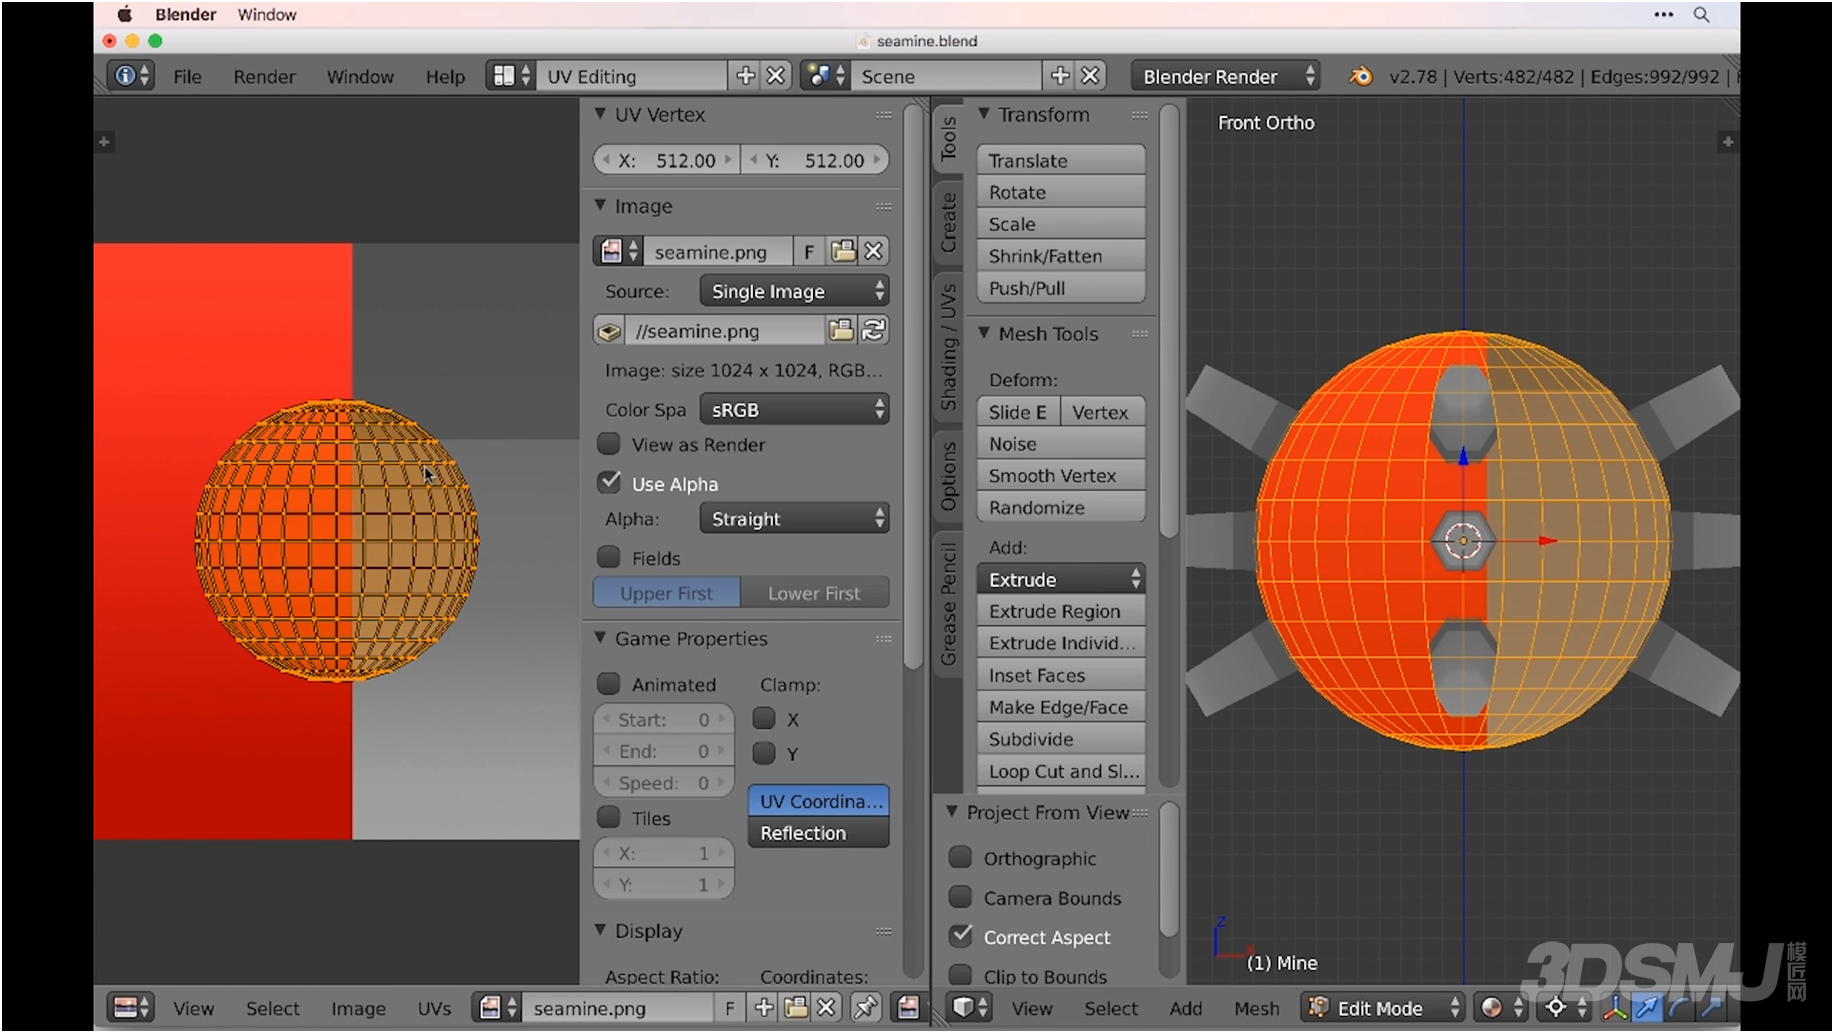
Task: Click the Smooth Vertex button
Action: coord(1060,475)
